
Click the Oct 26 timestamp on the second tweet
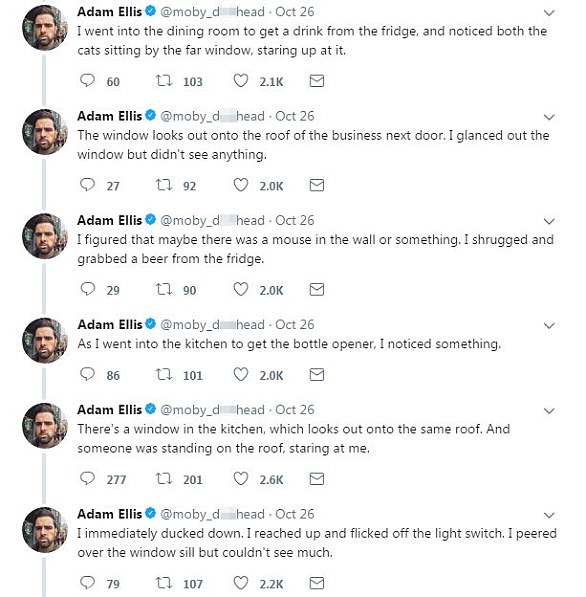point(295,116)
